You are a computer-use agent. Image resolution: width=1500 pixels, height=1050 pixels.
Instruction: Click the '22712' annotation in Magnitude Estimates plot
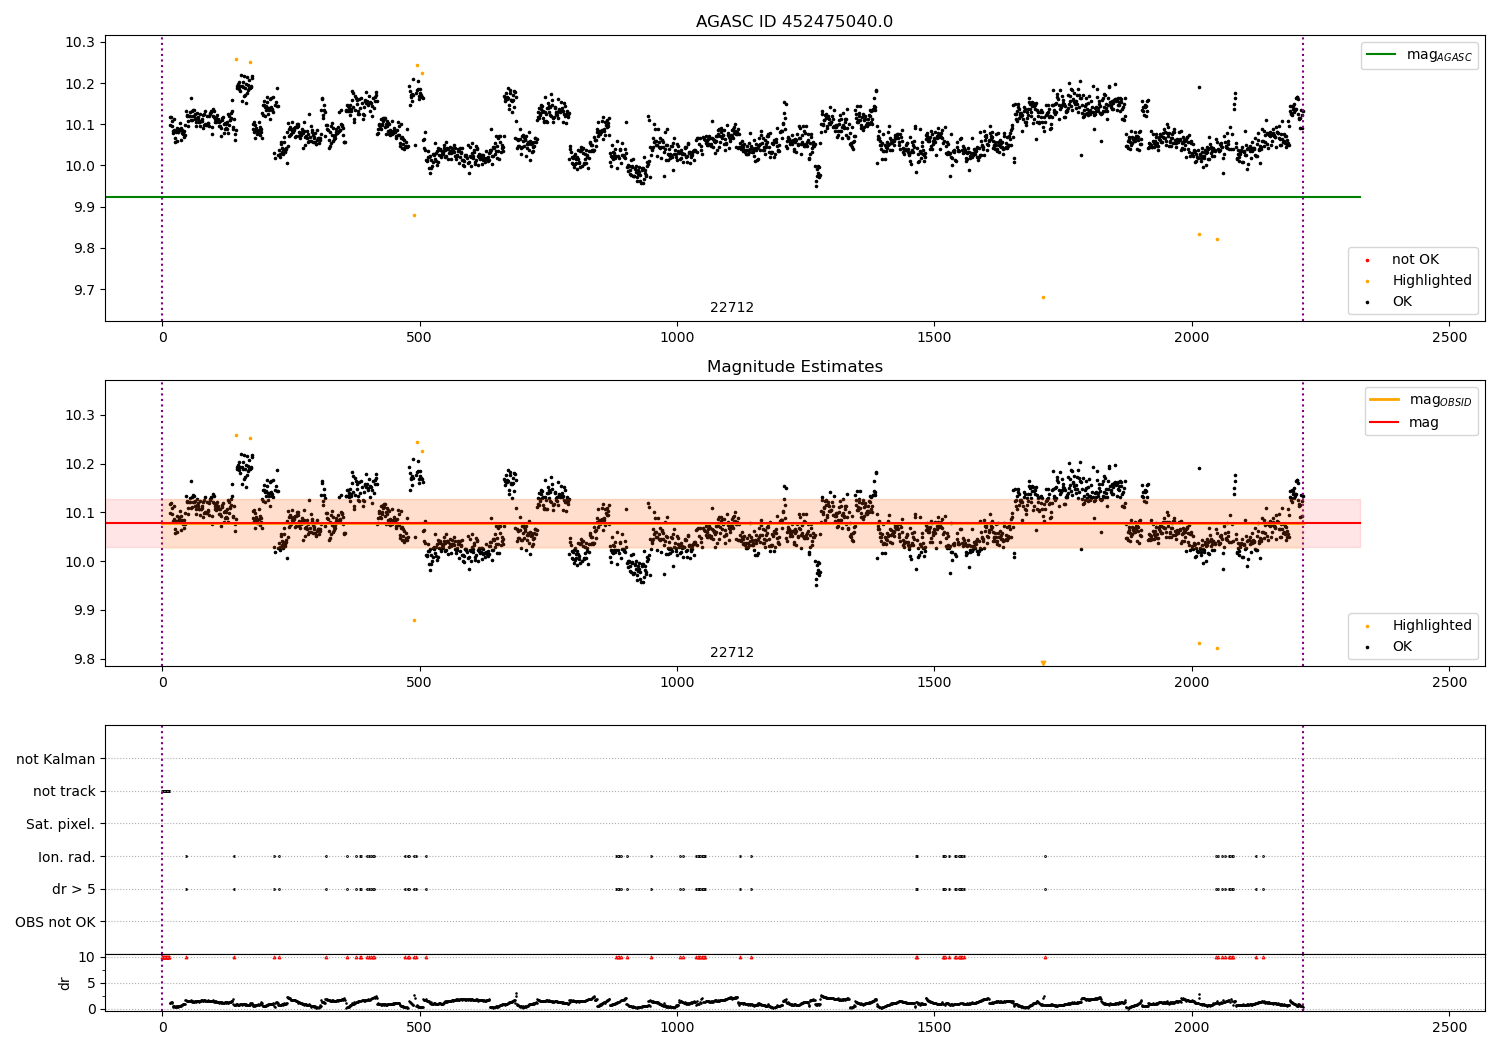732,653
